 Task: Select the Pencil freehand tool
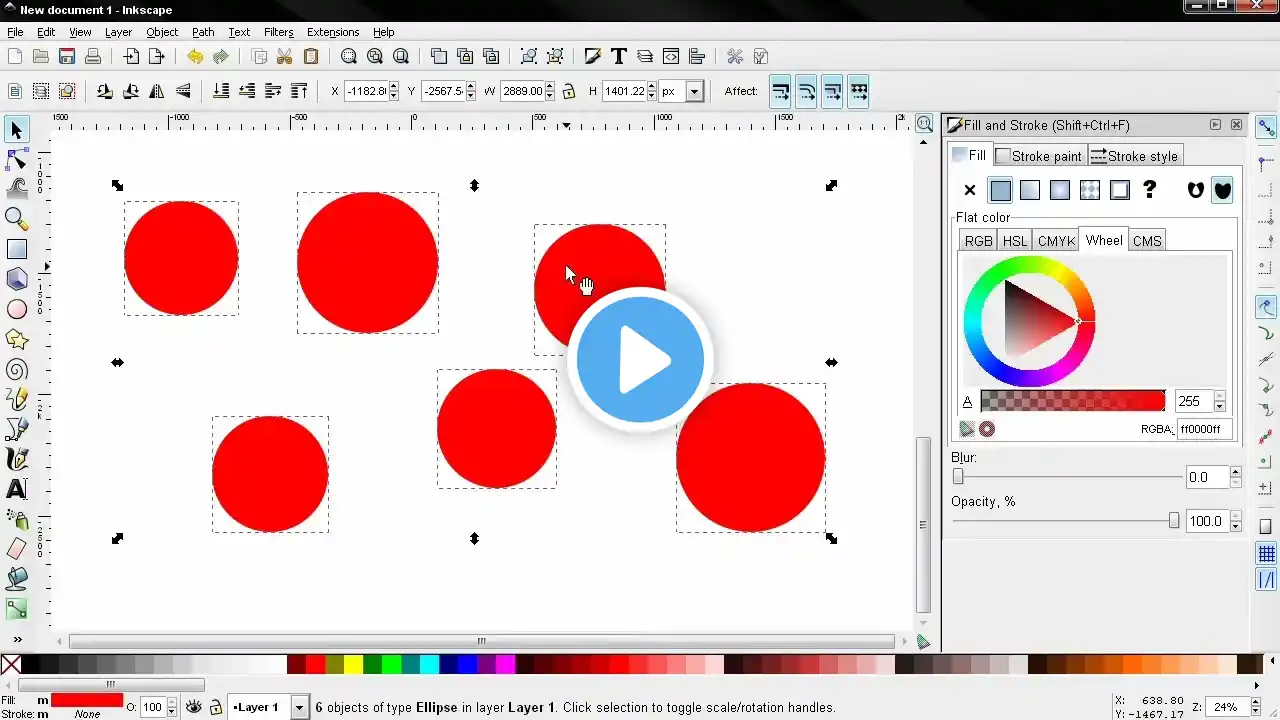click(16, 399)
